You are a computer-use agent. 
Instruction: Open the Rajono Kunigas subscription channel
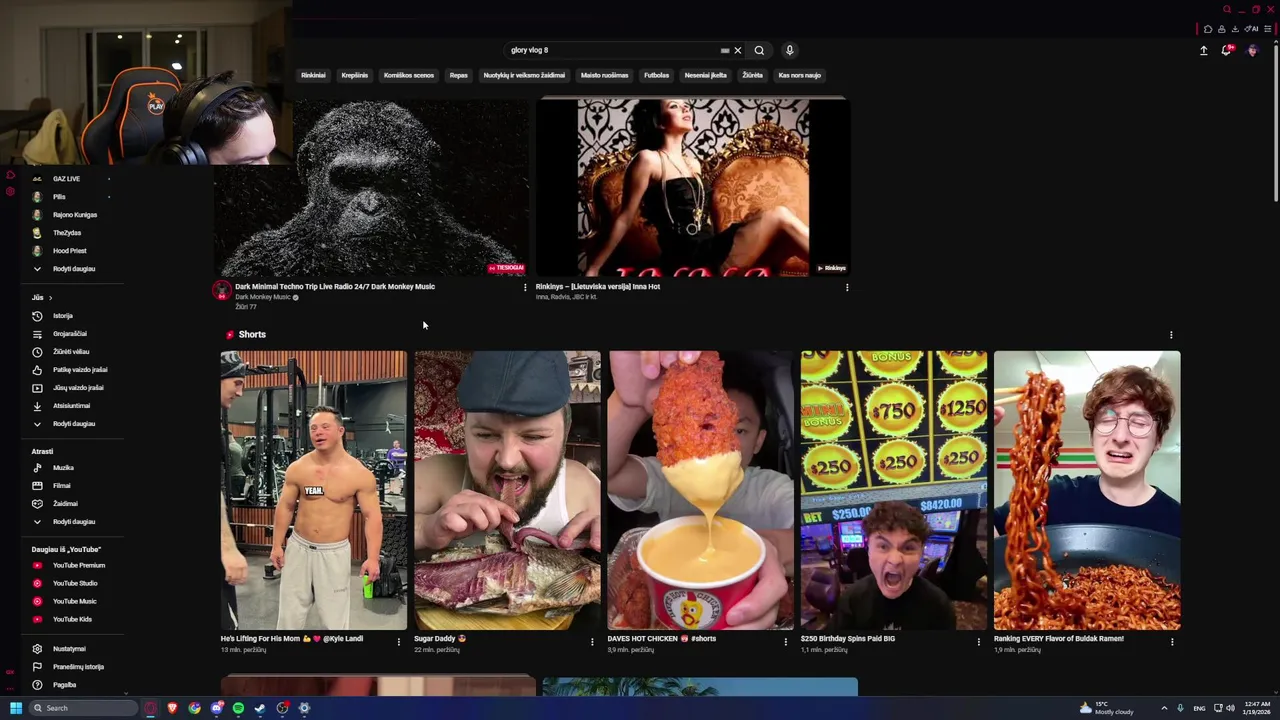pos(75,215)
